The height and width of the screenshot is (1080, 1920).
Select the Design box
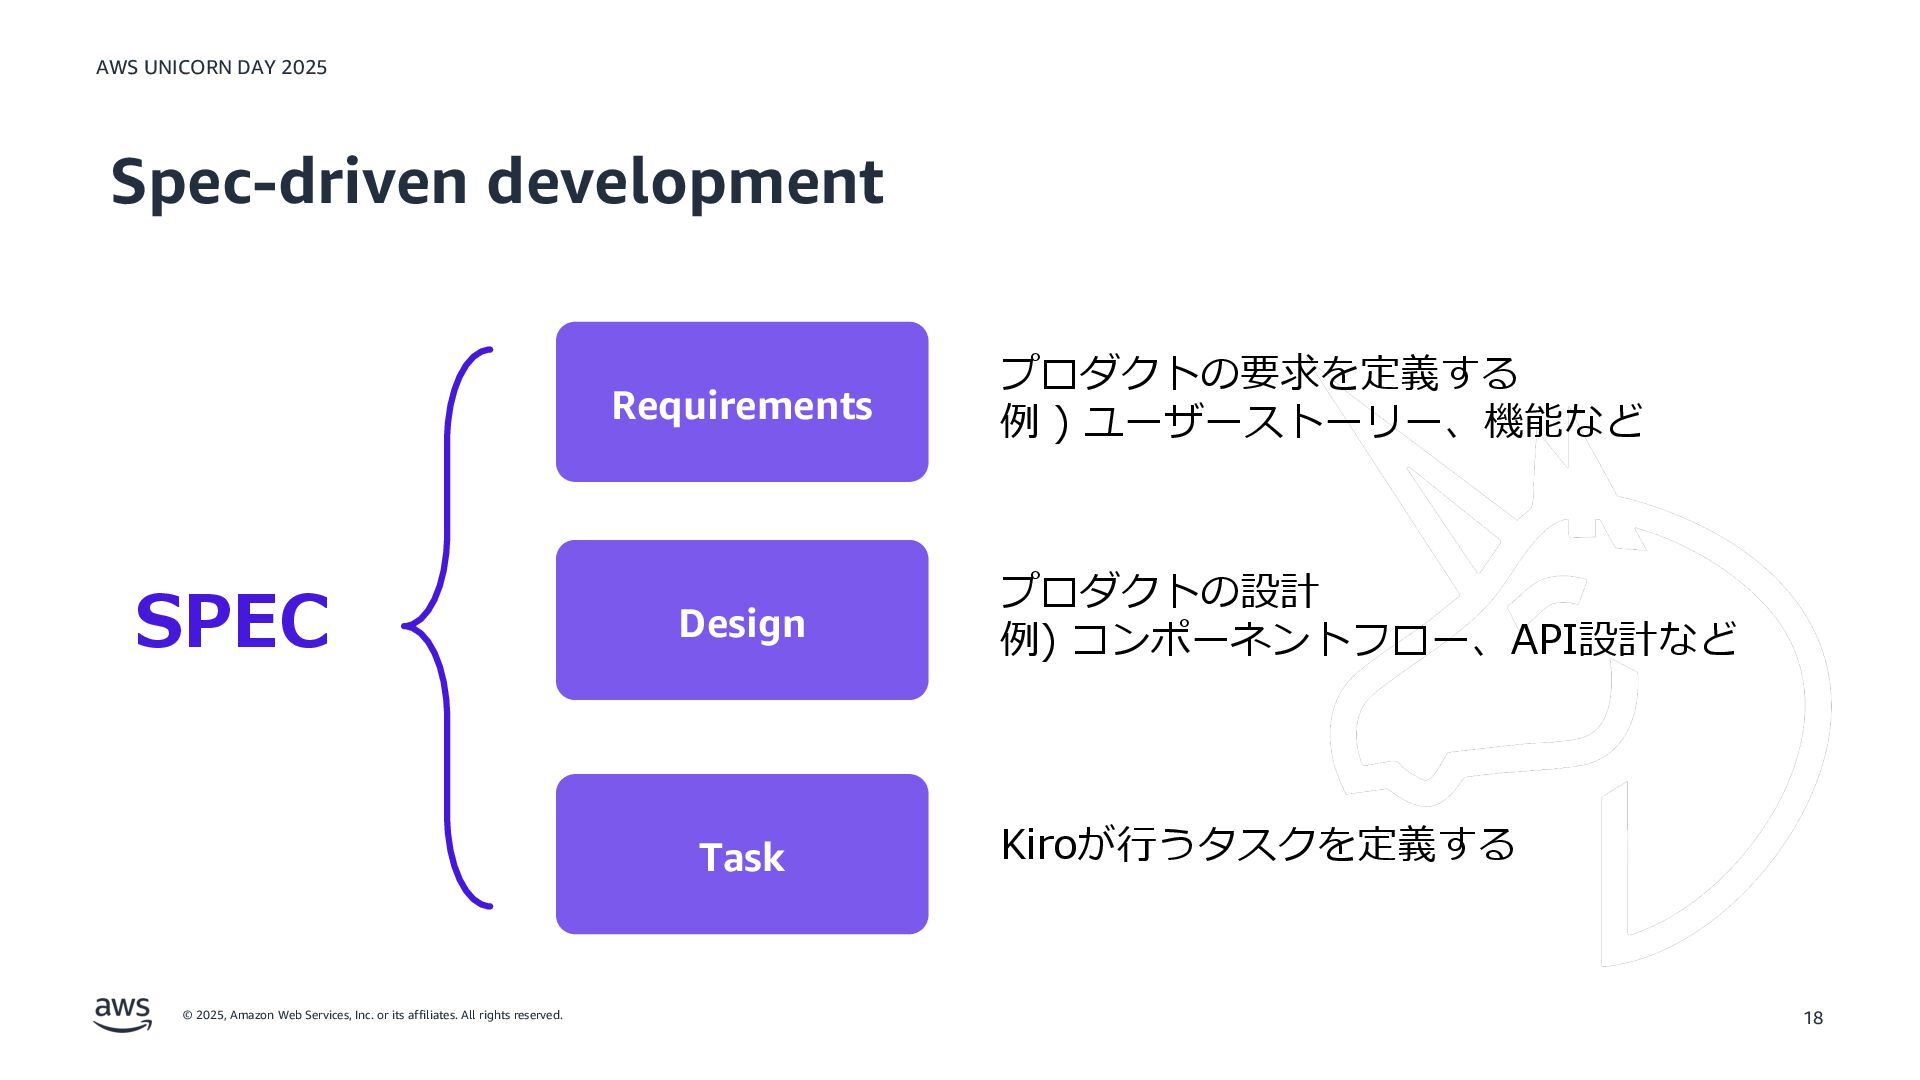[x=742, y=620]
